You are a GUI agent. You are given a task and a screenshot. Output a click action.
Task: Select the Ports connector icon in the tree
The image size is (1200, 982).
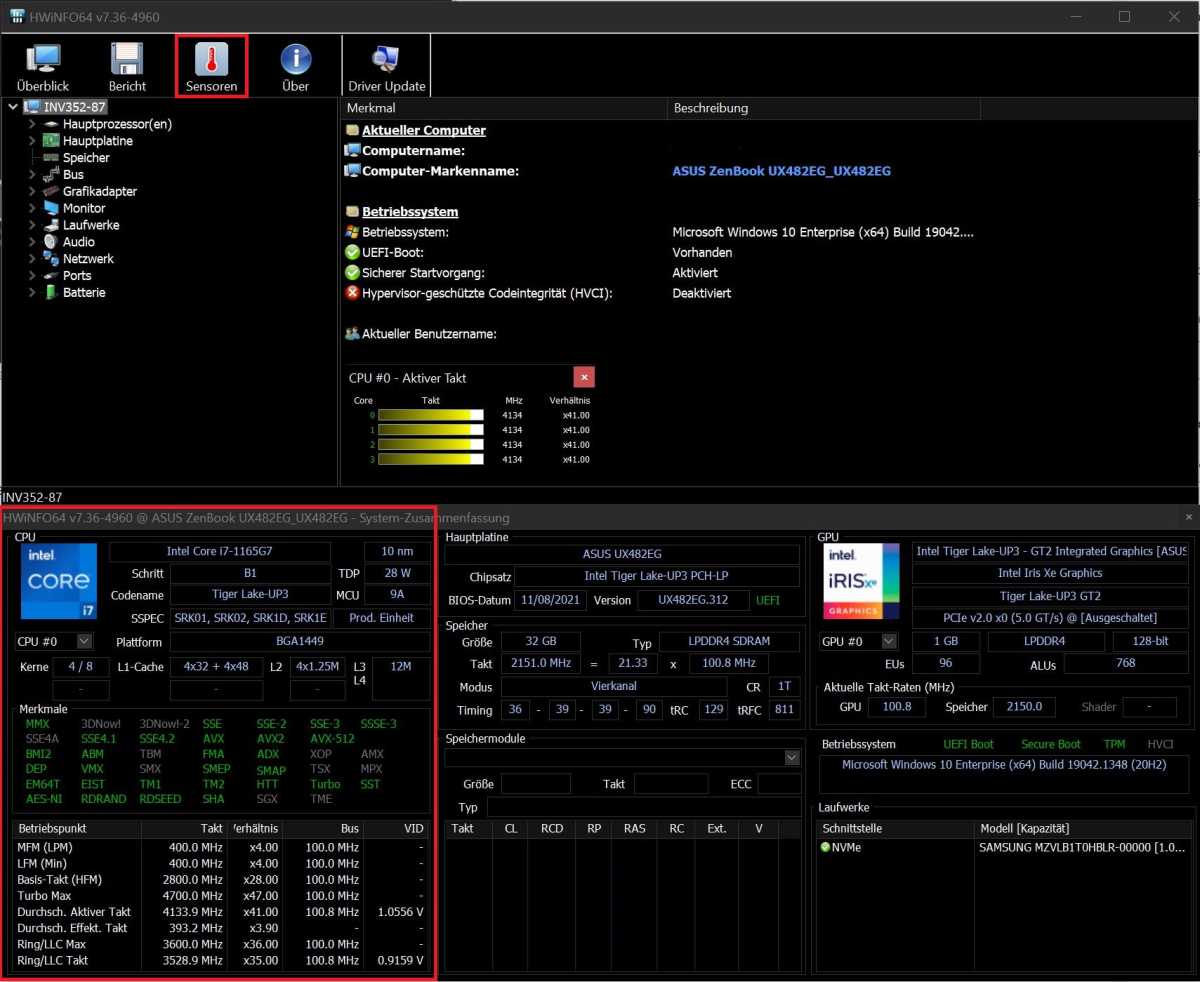[x=52, y=276]
